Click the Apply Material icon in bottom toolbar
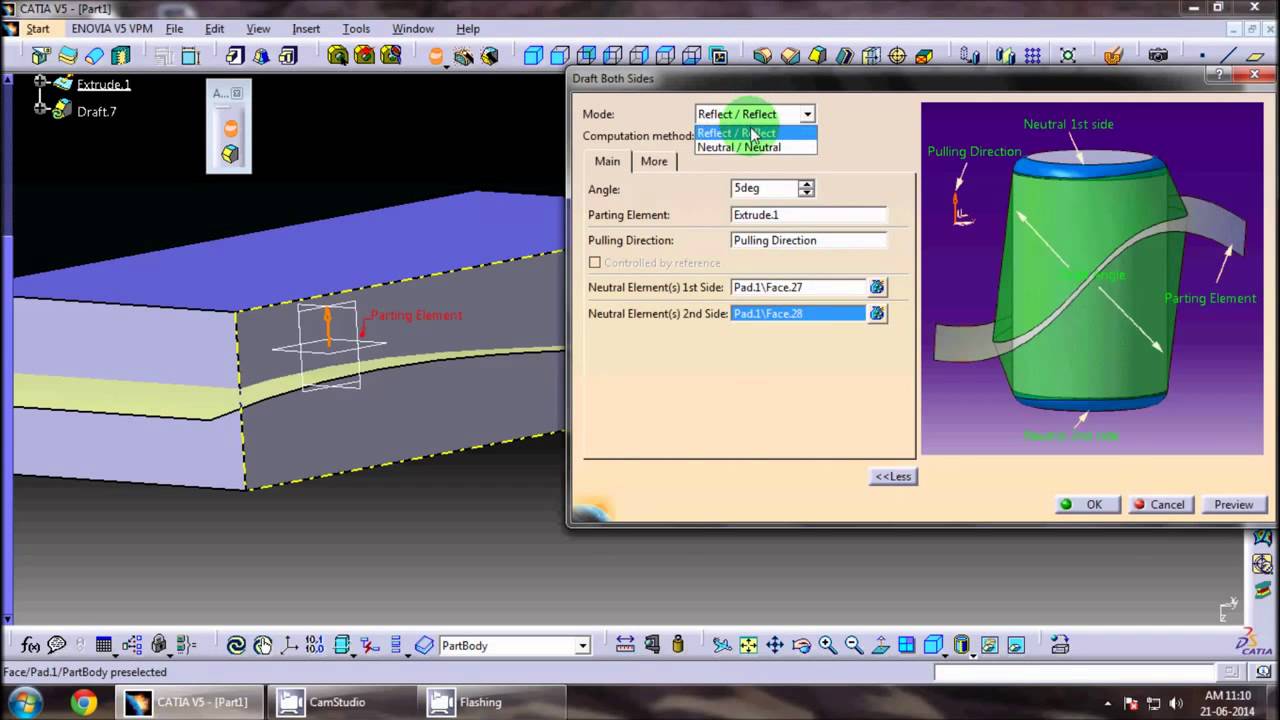 [x=1060, y=646]
